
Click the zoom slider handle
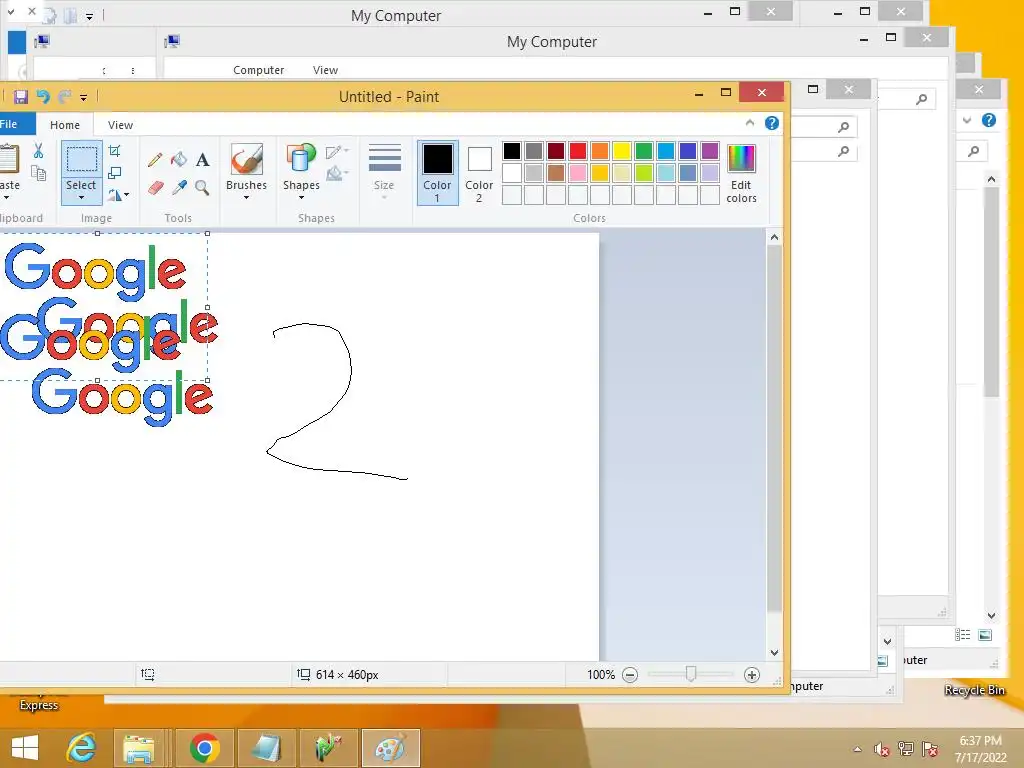click(691, 674)
